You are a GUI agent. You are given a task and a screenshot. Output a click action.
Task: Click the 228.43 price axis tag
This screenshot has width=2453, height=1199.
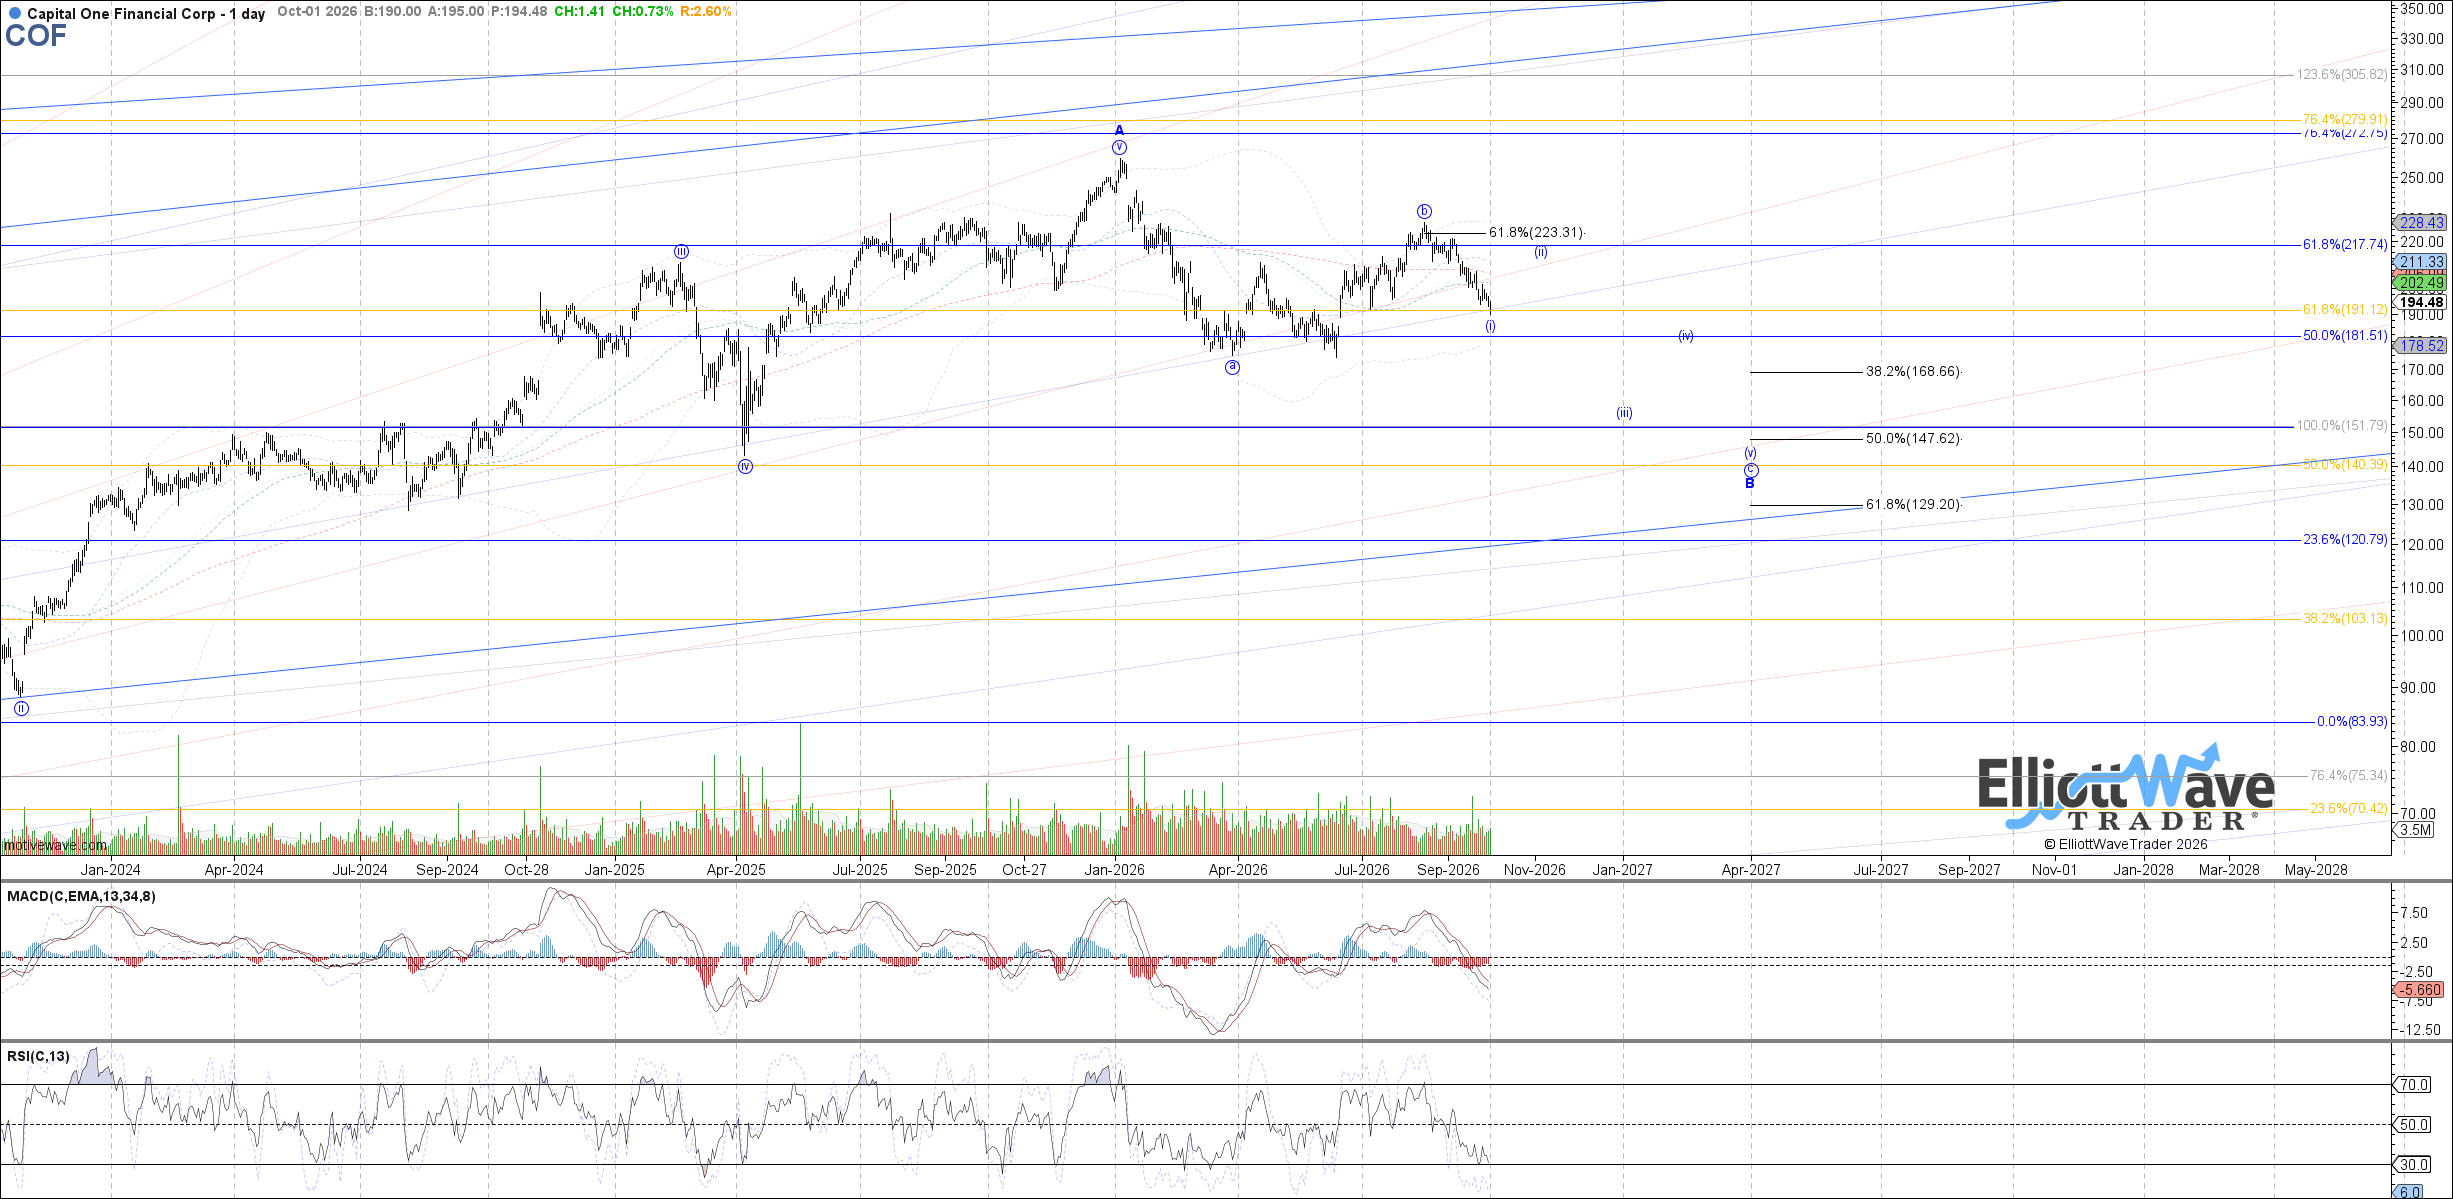tap(2418, 222)
